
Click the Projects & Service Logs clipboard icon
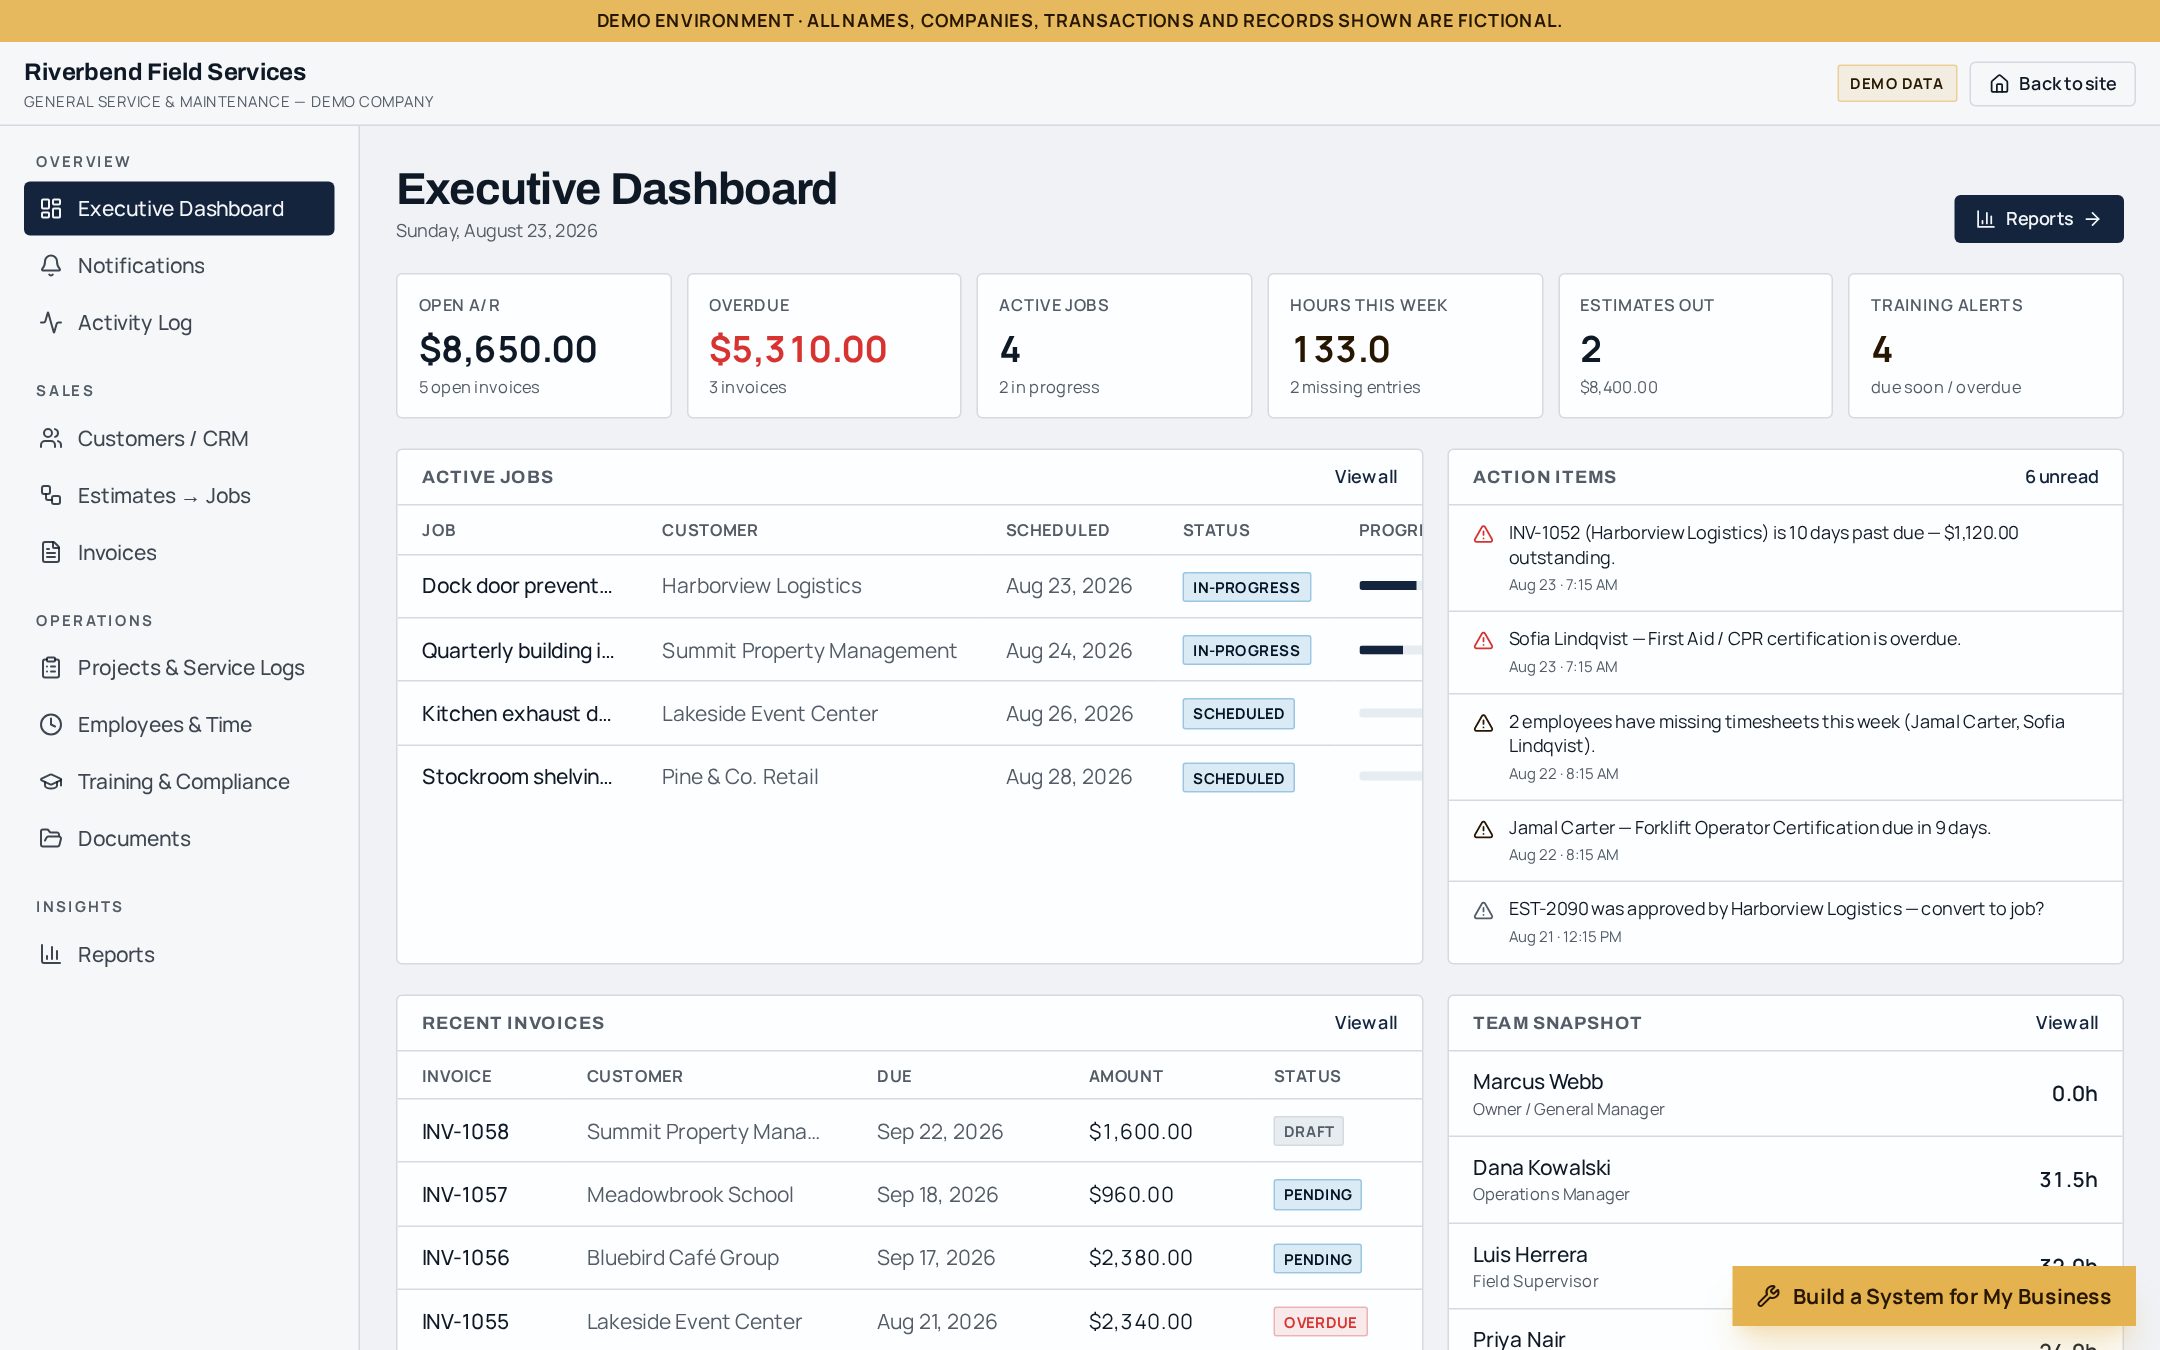51,667
